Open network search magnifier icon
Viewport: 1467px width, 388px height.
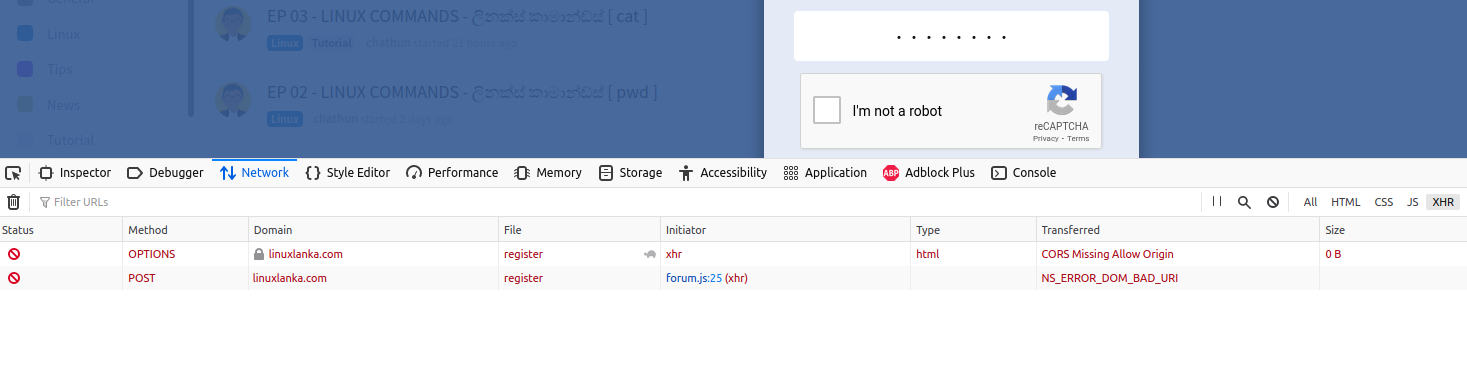pos(1245,202)
